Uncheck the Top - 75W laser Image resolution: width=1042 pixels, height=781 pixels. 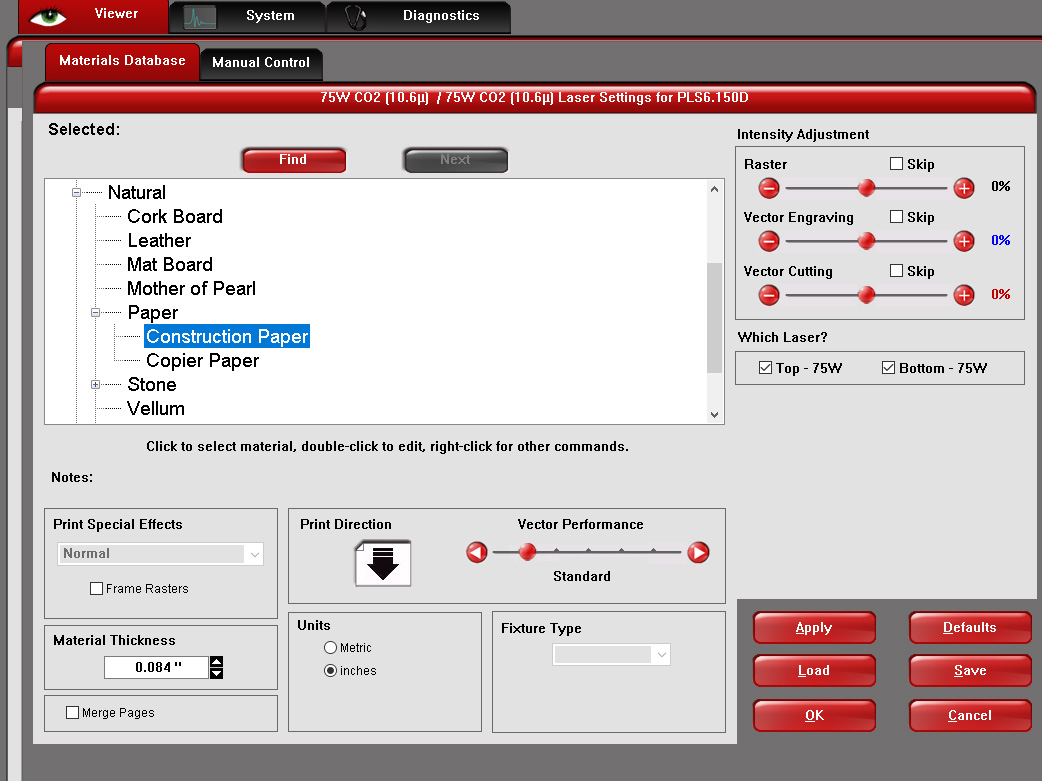click(x=766, y=368)
